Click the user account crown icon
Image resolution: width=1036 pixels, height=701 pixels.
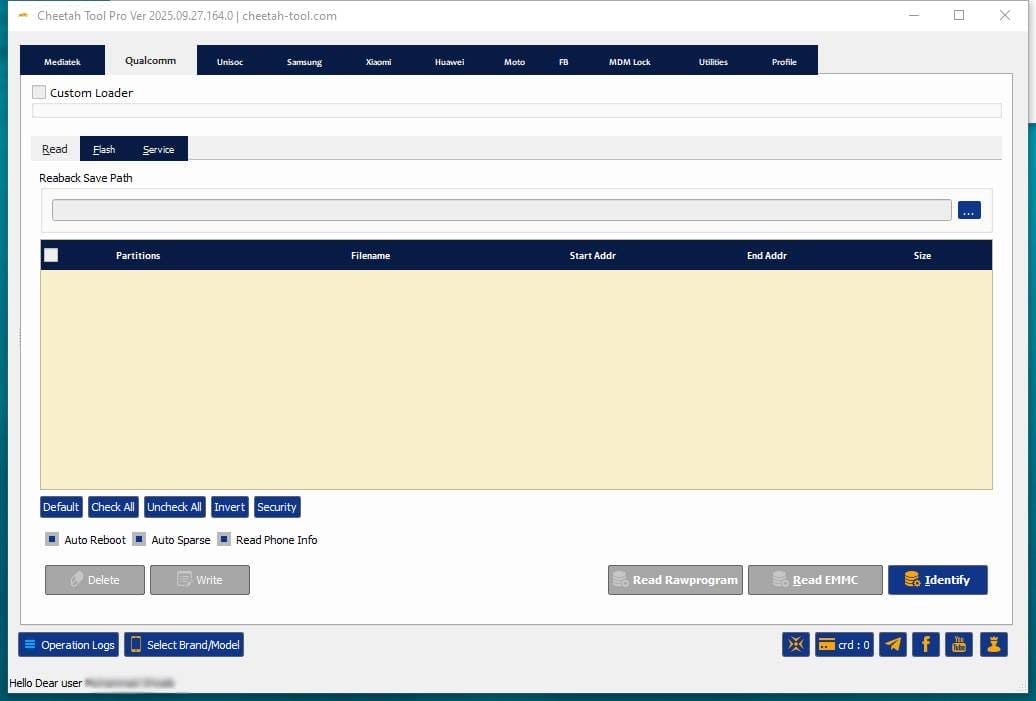pos(993,645)
